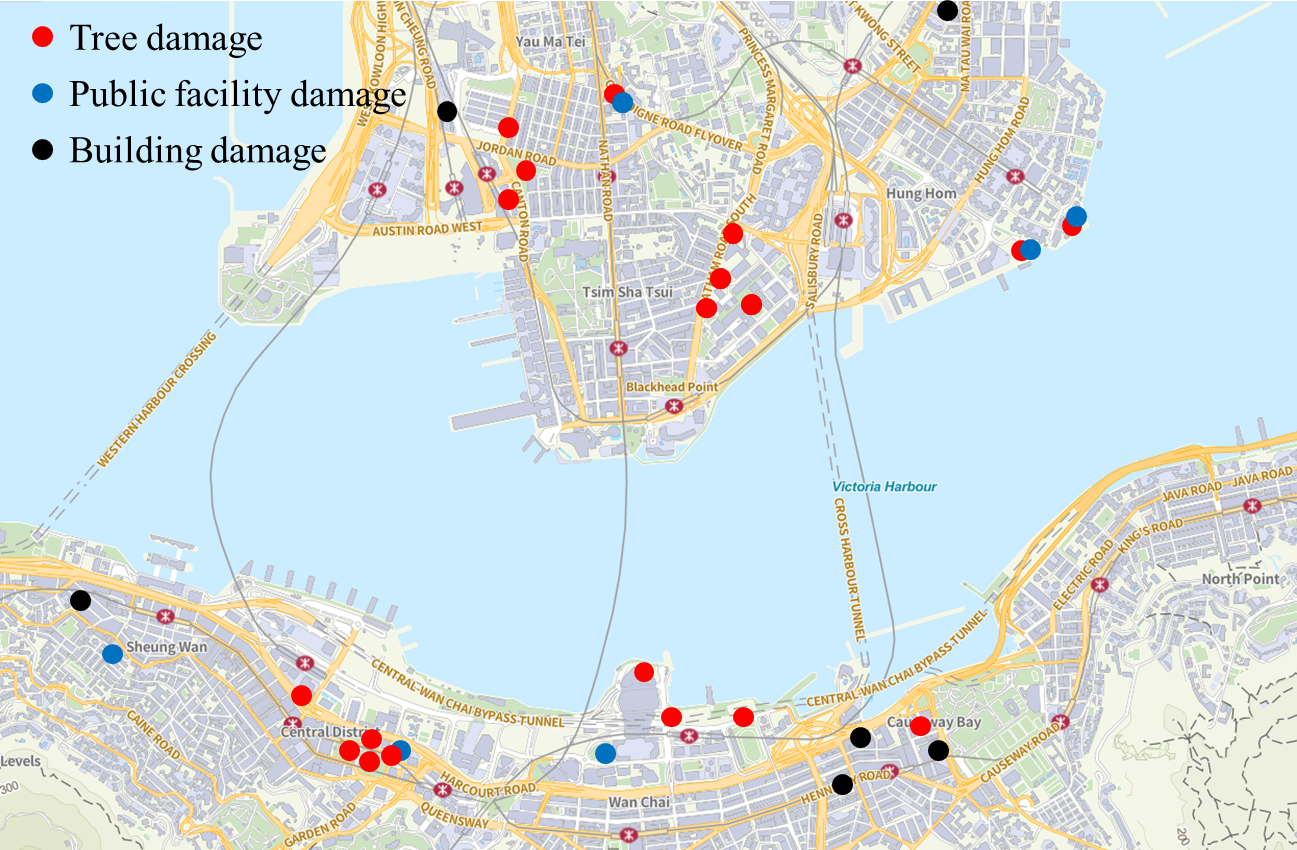Select the red marker beside Causeway Bay label
Viewport: 1297px width, 850px height.
920,726
